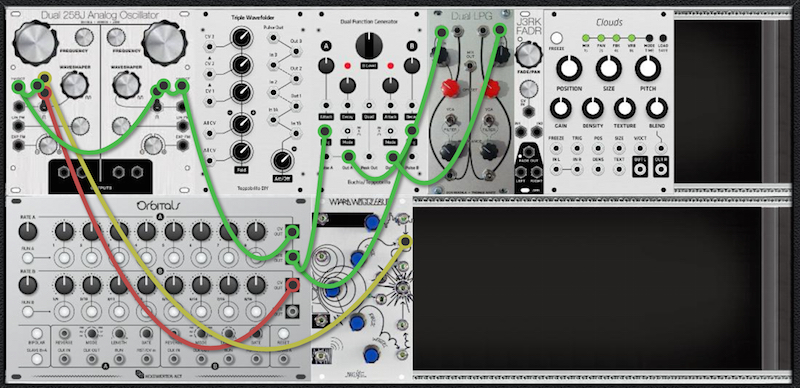Image resolution: width=800 pixels, height=388 pixels.
Task: Select the V/OCT input jack on Clouds
Action: (x=640, y=149)
